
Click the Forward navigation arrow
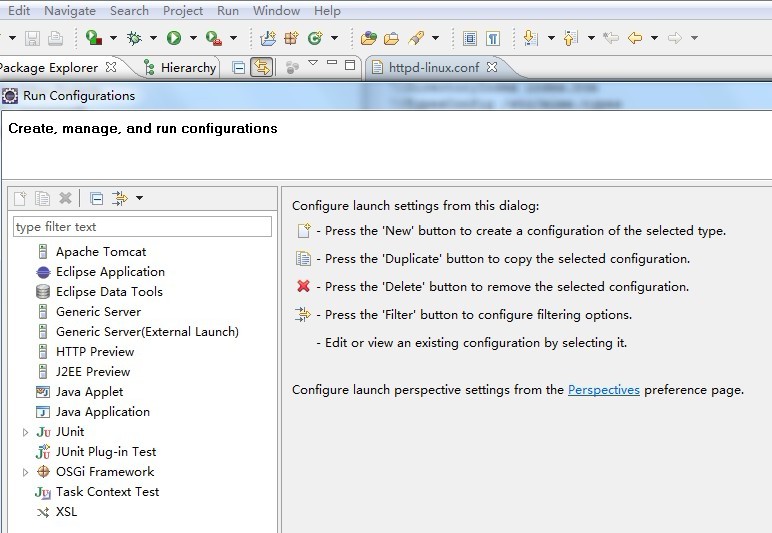(675, 38)
